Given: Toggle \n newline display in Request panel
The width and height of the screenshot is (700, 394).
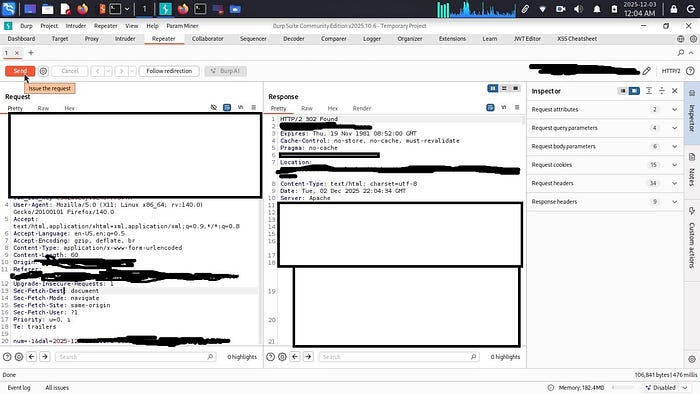Looking at the screenshot, I should click(x=240, y=108).
